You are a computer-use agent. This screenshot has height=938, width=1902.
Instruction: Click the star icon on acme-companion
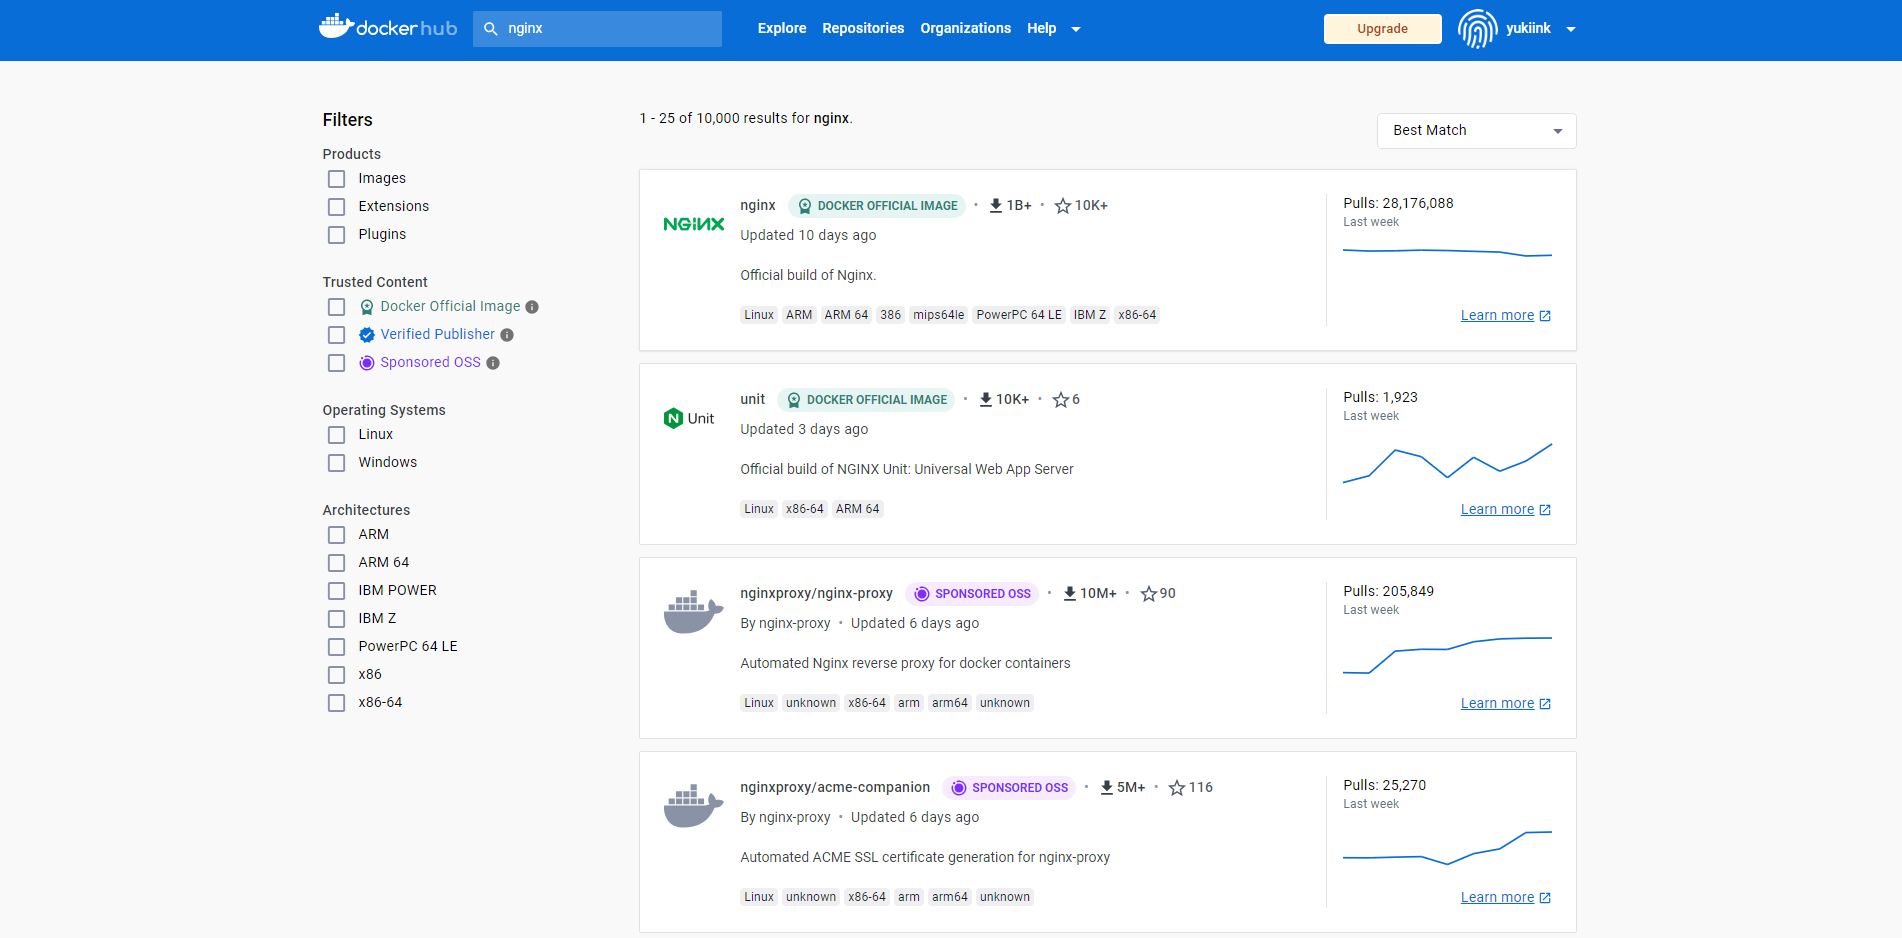pyautogui.click(x=1177, y=787)
